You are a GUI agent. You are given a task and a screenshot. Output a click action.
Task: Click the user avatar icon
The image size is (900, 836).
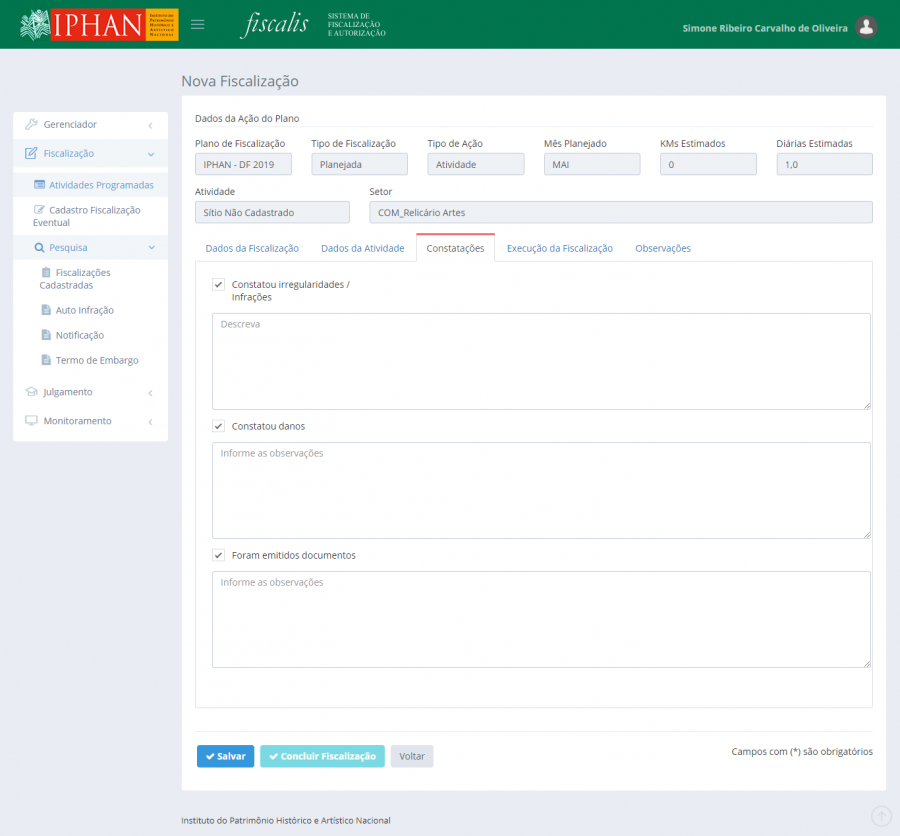[867, 27]
